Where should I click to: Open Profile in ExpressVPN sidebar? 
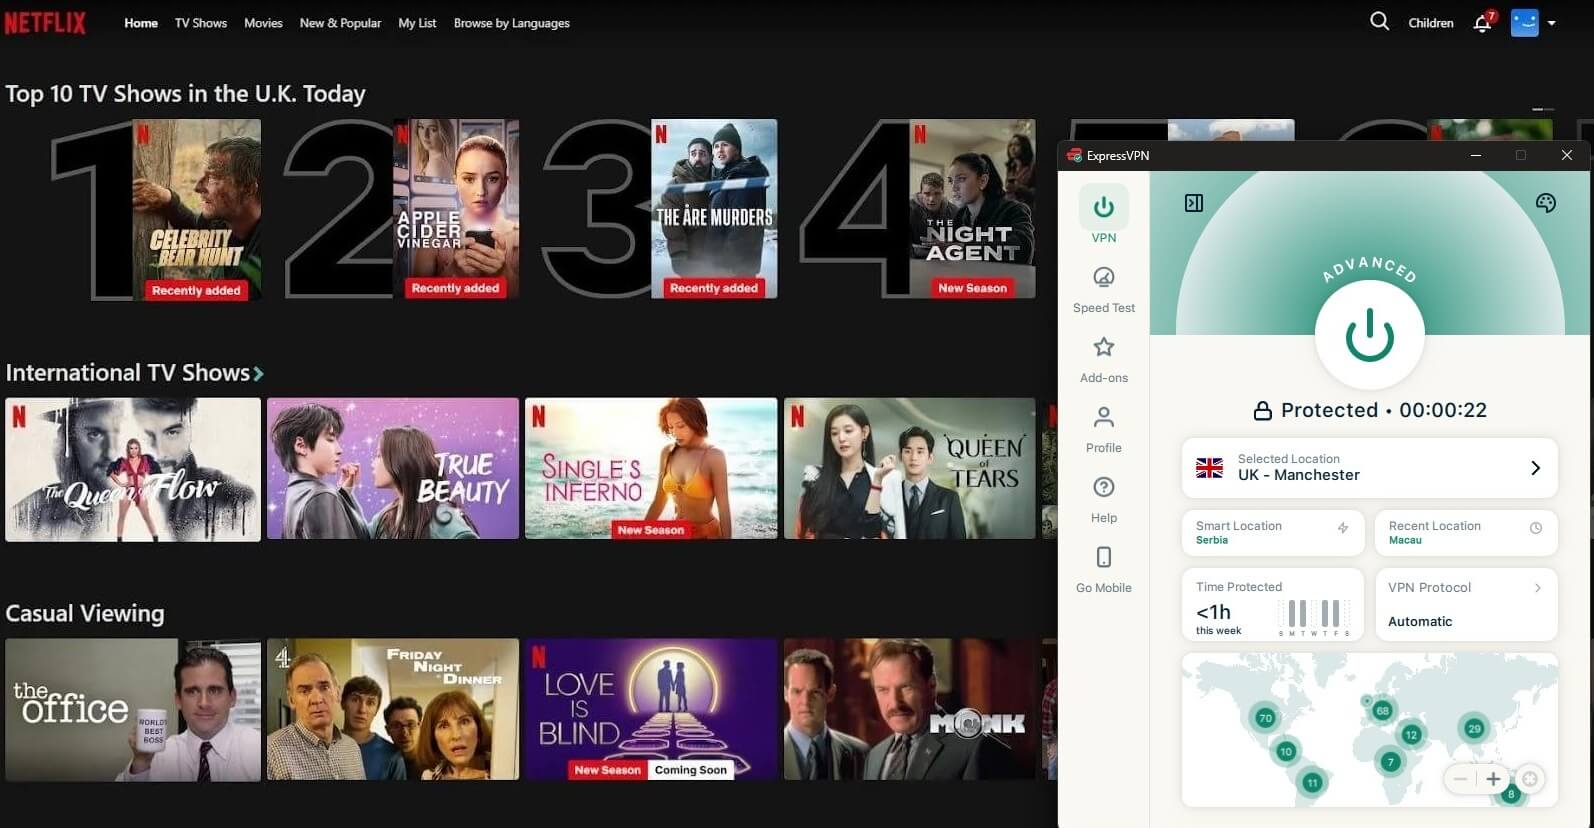point(1104,429)
